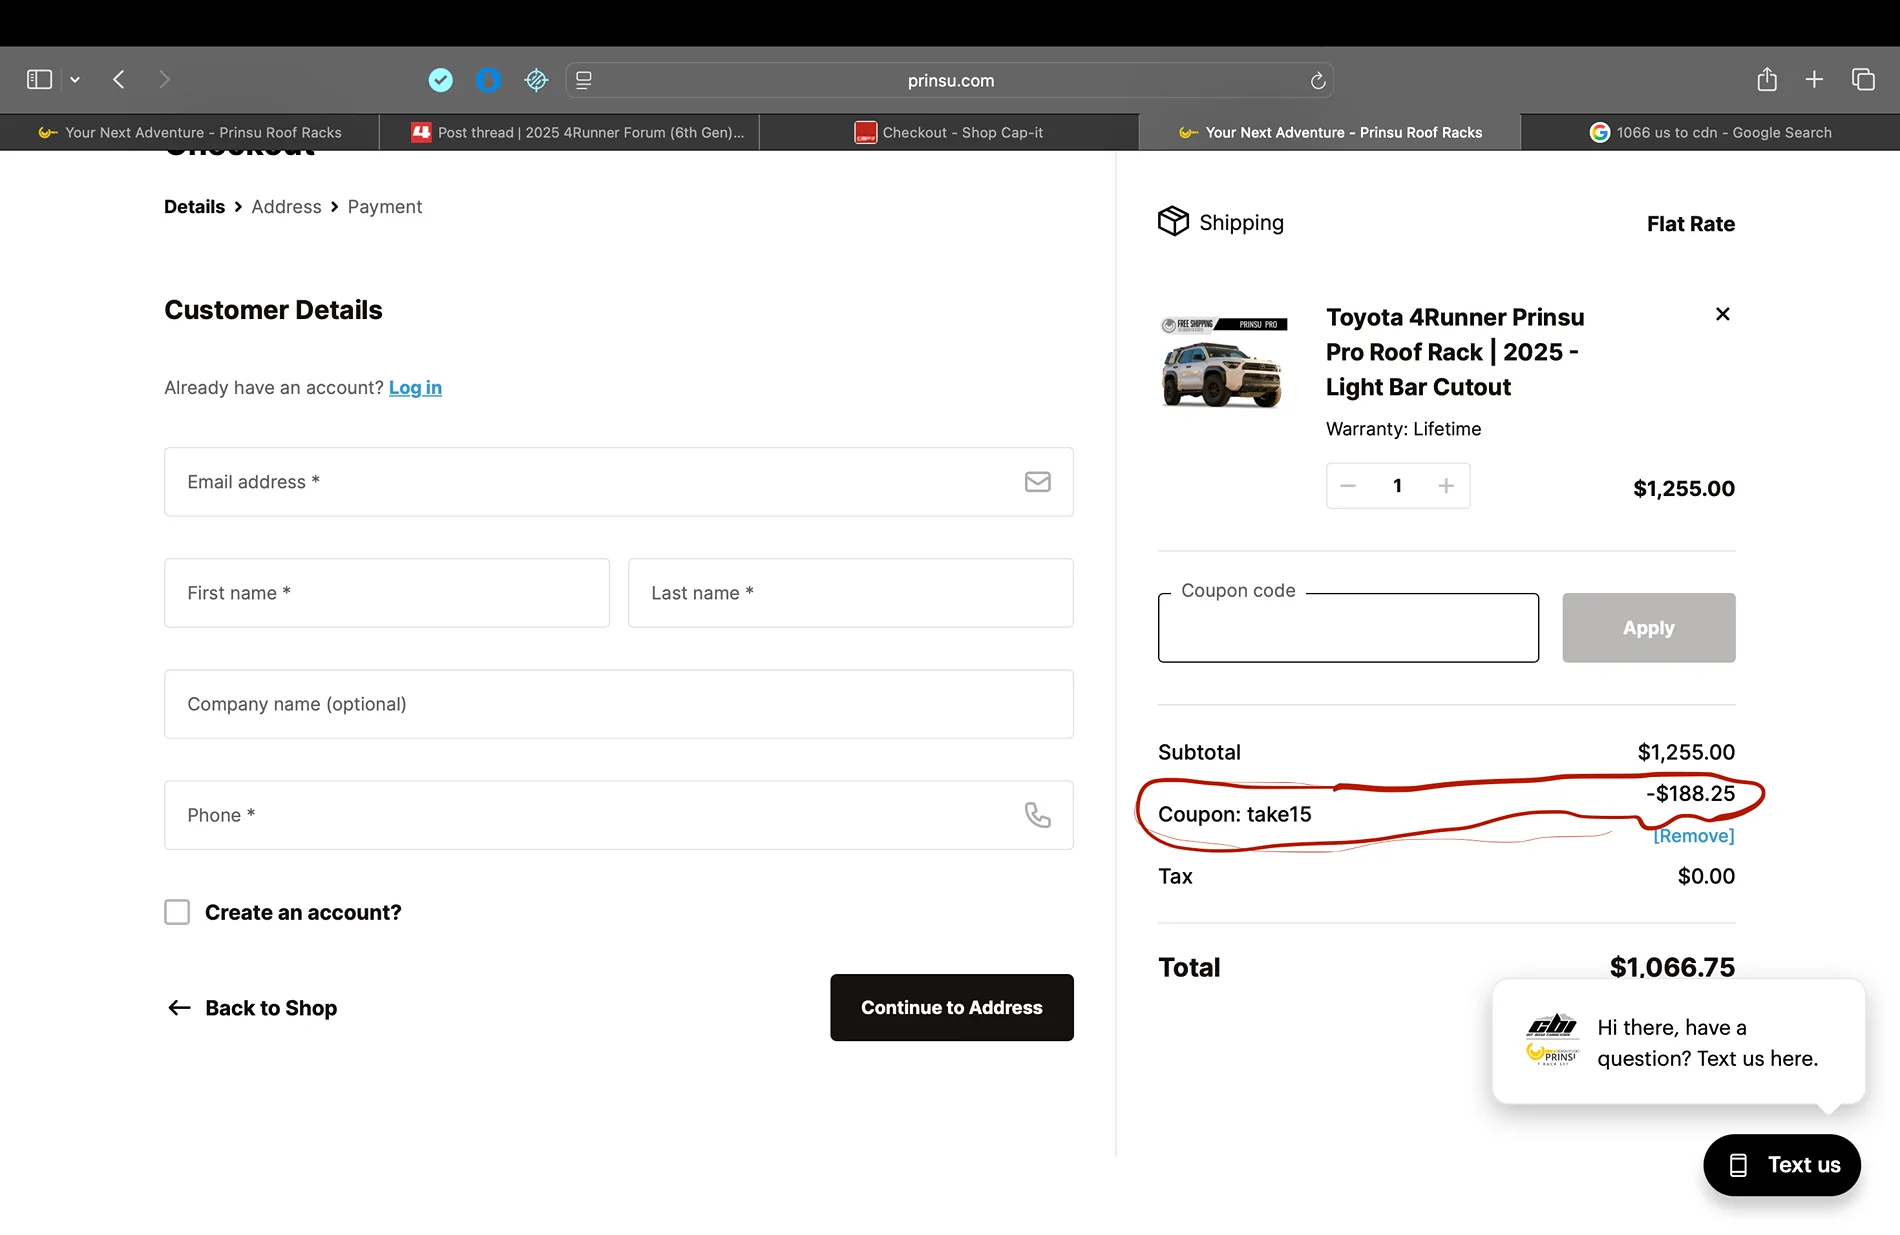Image resolution: width=1900 pixels, height=1235 pixels.
Task: Switch to the Checkout - Shop Cap-it tab
Action: [x=949, y=133]
